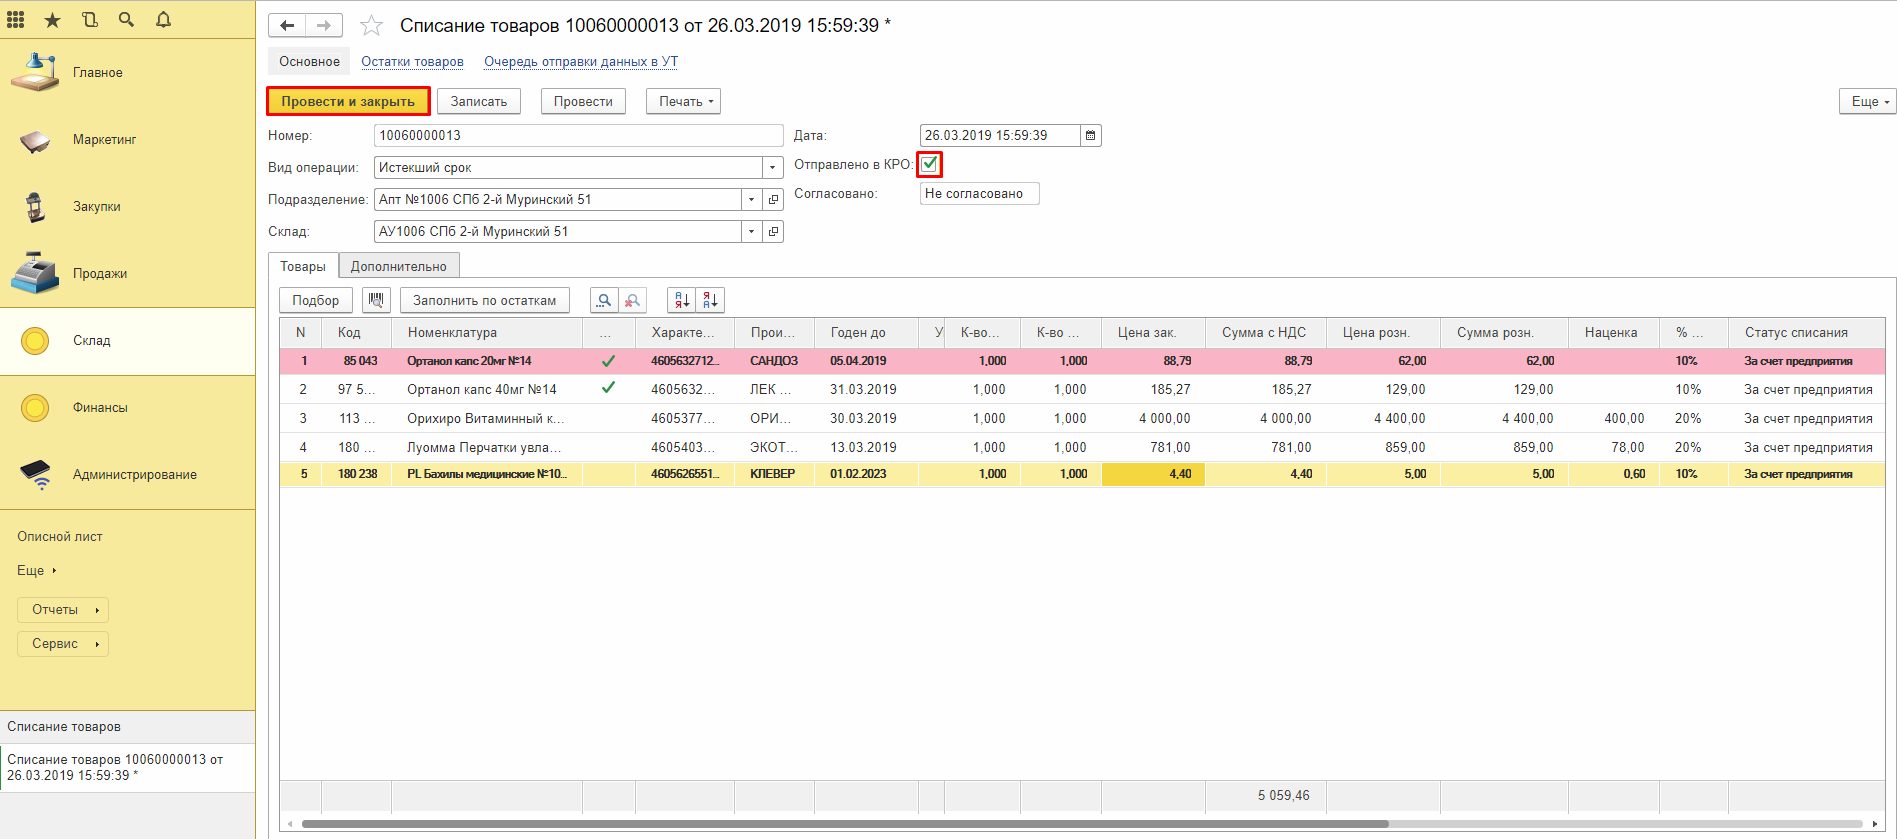Switch to the Дополнительно tab

pyautogui.click(x=398, y=267)
